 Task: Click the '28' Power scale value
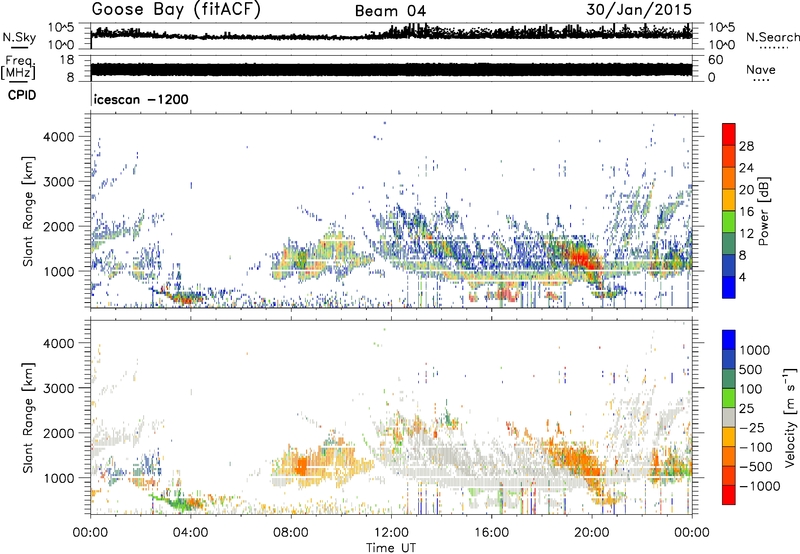746,146
